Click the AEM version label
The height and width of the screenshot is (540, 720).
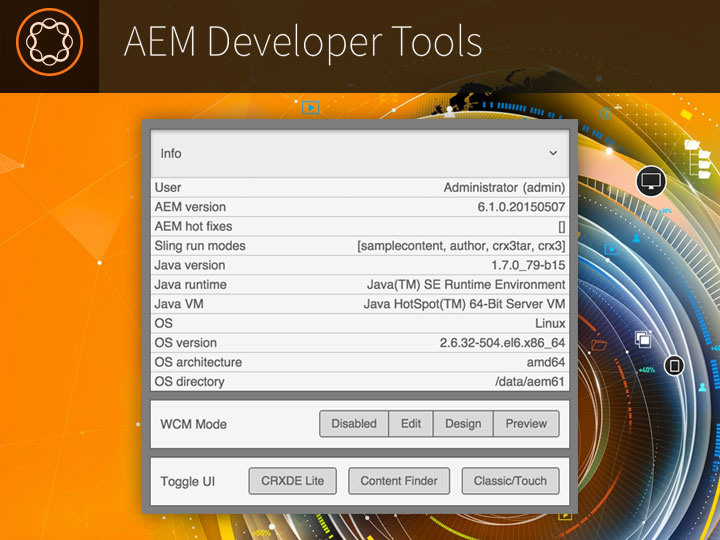190,207
